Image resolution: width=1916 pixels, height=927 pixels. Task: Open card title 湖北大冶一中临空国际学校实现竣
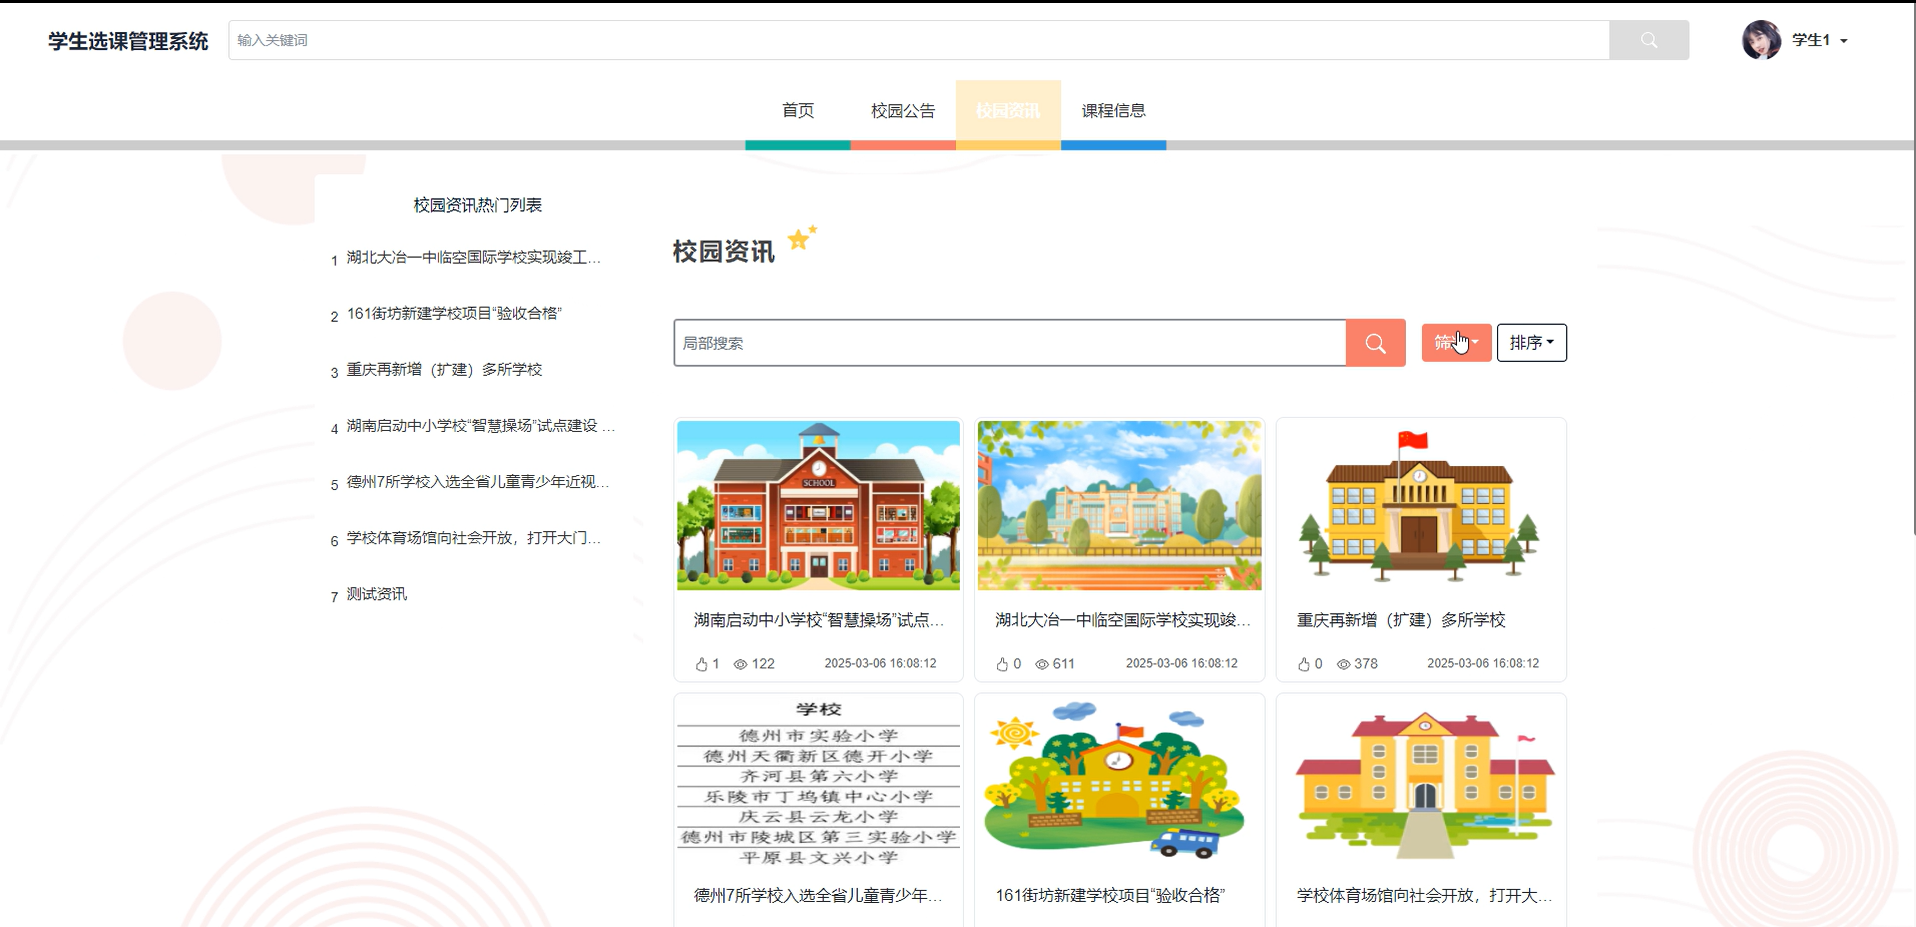tap(1123, 620)
